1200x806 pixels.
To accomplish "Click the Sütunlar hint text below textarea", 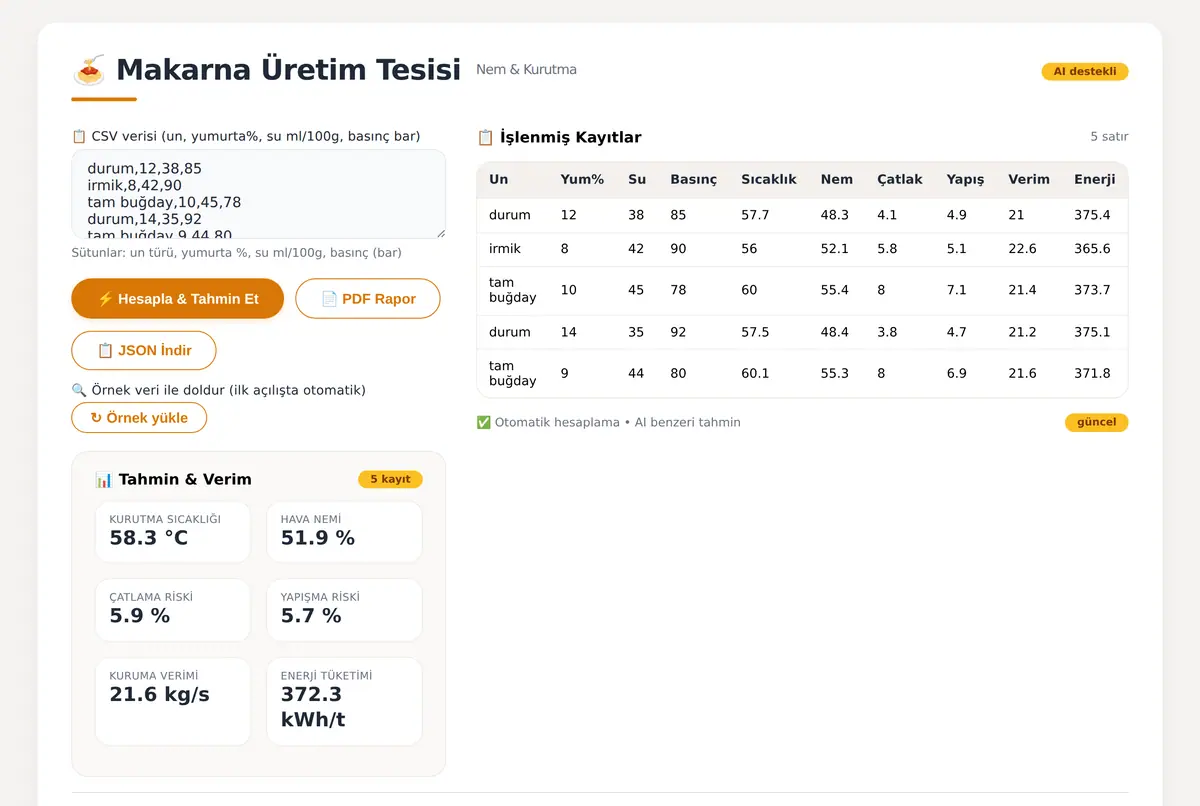I will pyautogui.click(x=237, y=253).
